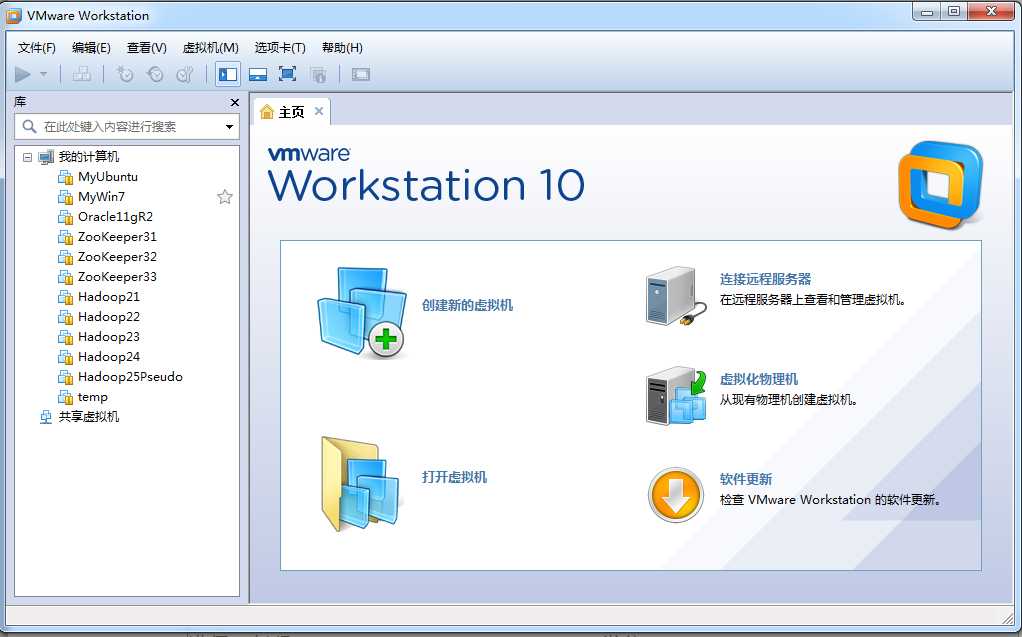
Task: Switch to the 主页 home tab
Action: [291, 112]
